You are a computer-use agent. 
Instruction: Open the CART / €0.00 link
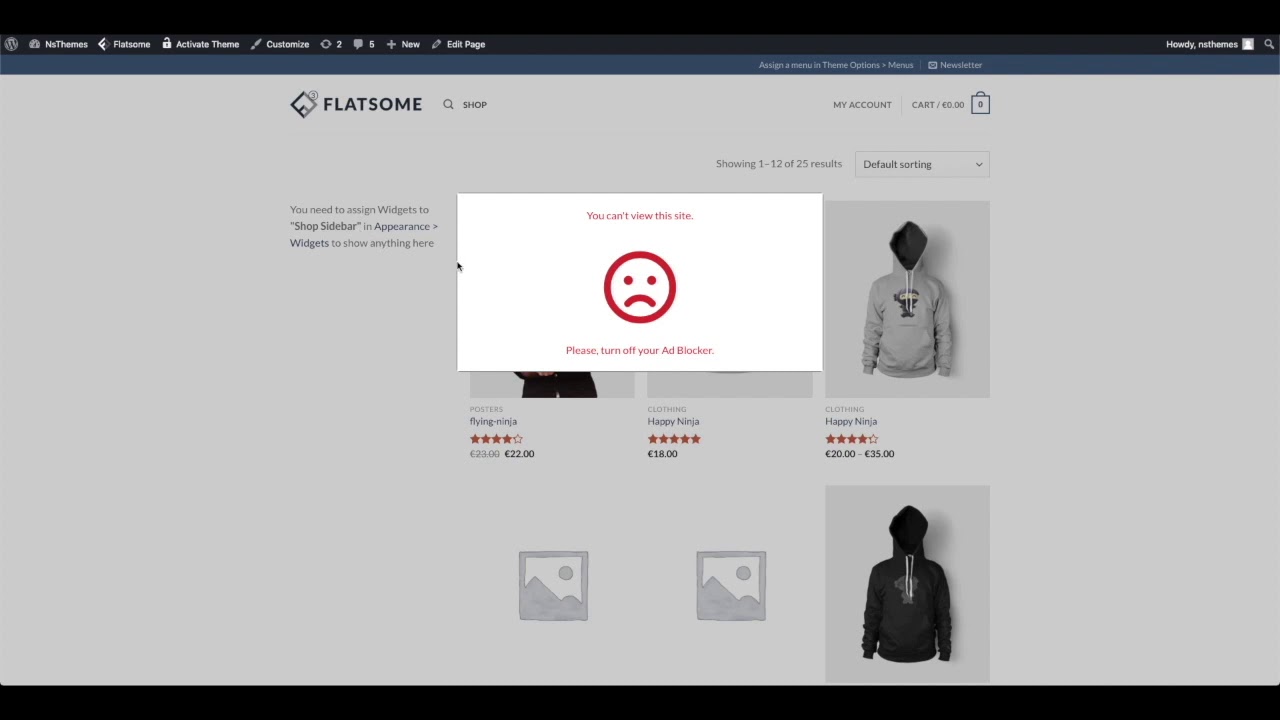pyautogui.click(x=938, y=104)
